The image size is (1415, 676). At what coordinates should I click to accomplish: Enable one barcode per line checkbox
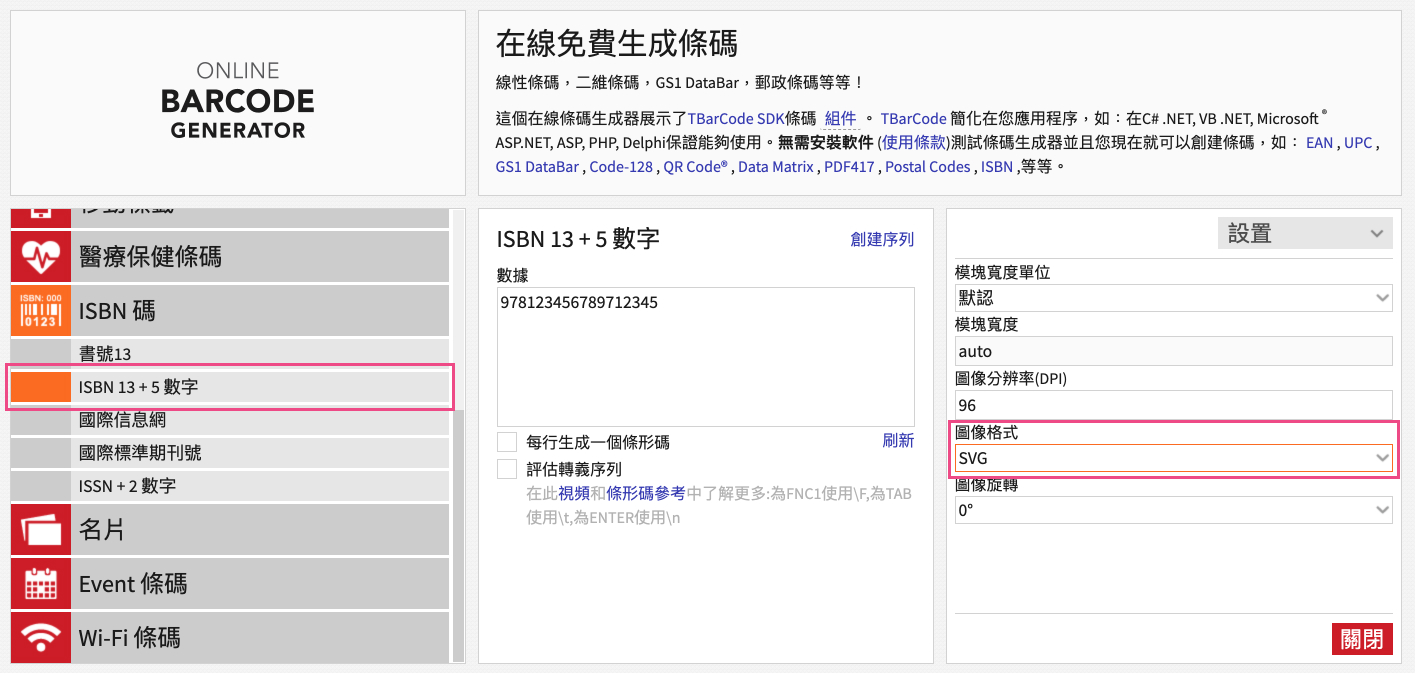click(x=507, y=442)
